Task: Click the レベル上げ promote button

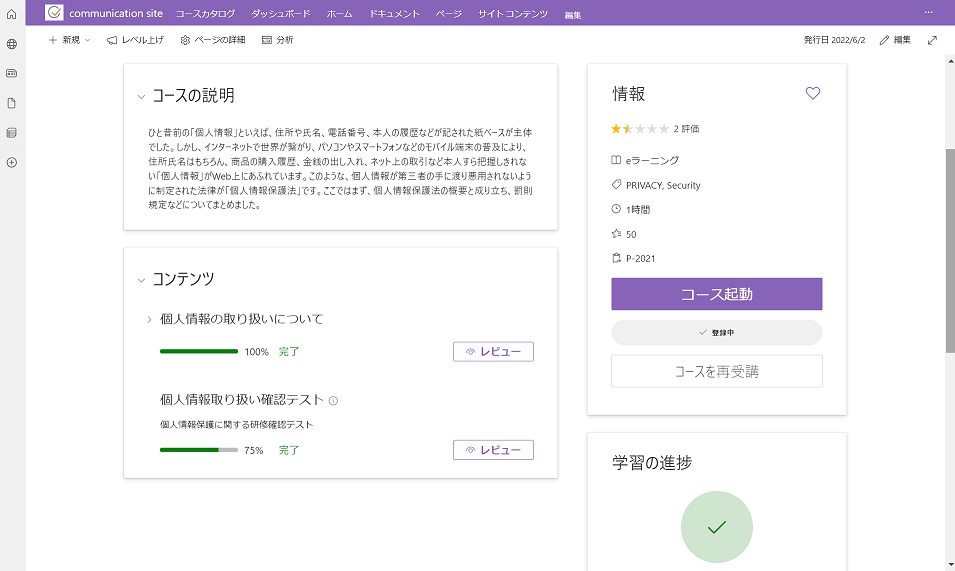Action: click(x=135, y=40)
